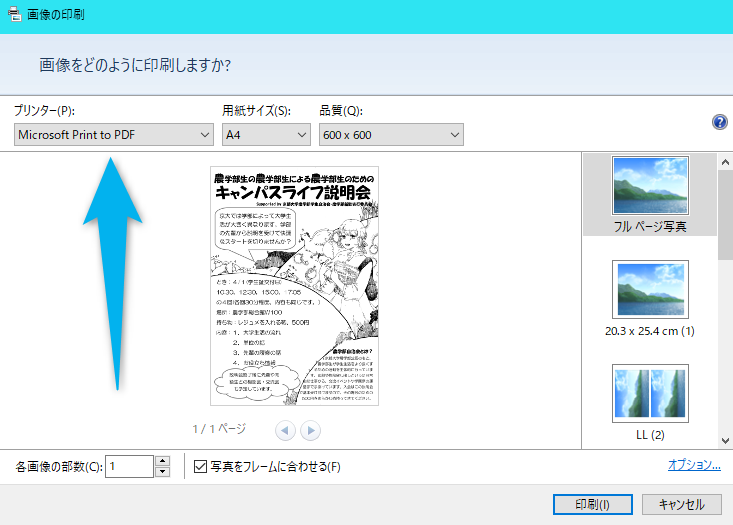Toggle 写真をフレームに合わせる checkbox
The height and width of the screenshot is (525, 733).
click(200, 466)
